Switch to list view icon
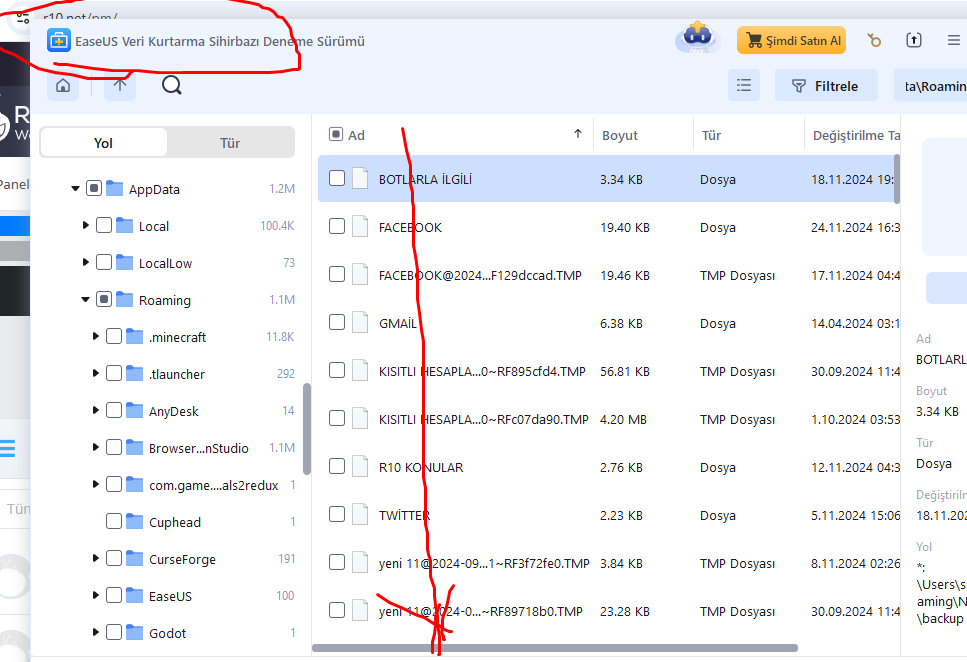The height and width of the screenshot is (662, 967). click(x=744, y=85)
